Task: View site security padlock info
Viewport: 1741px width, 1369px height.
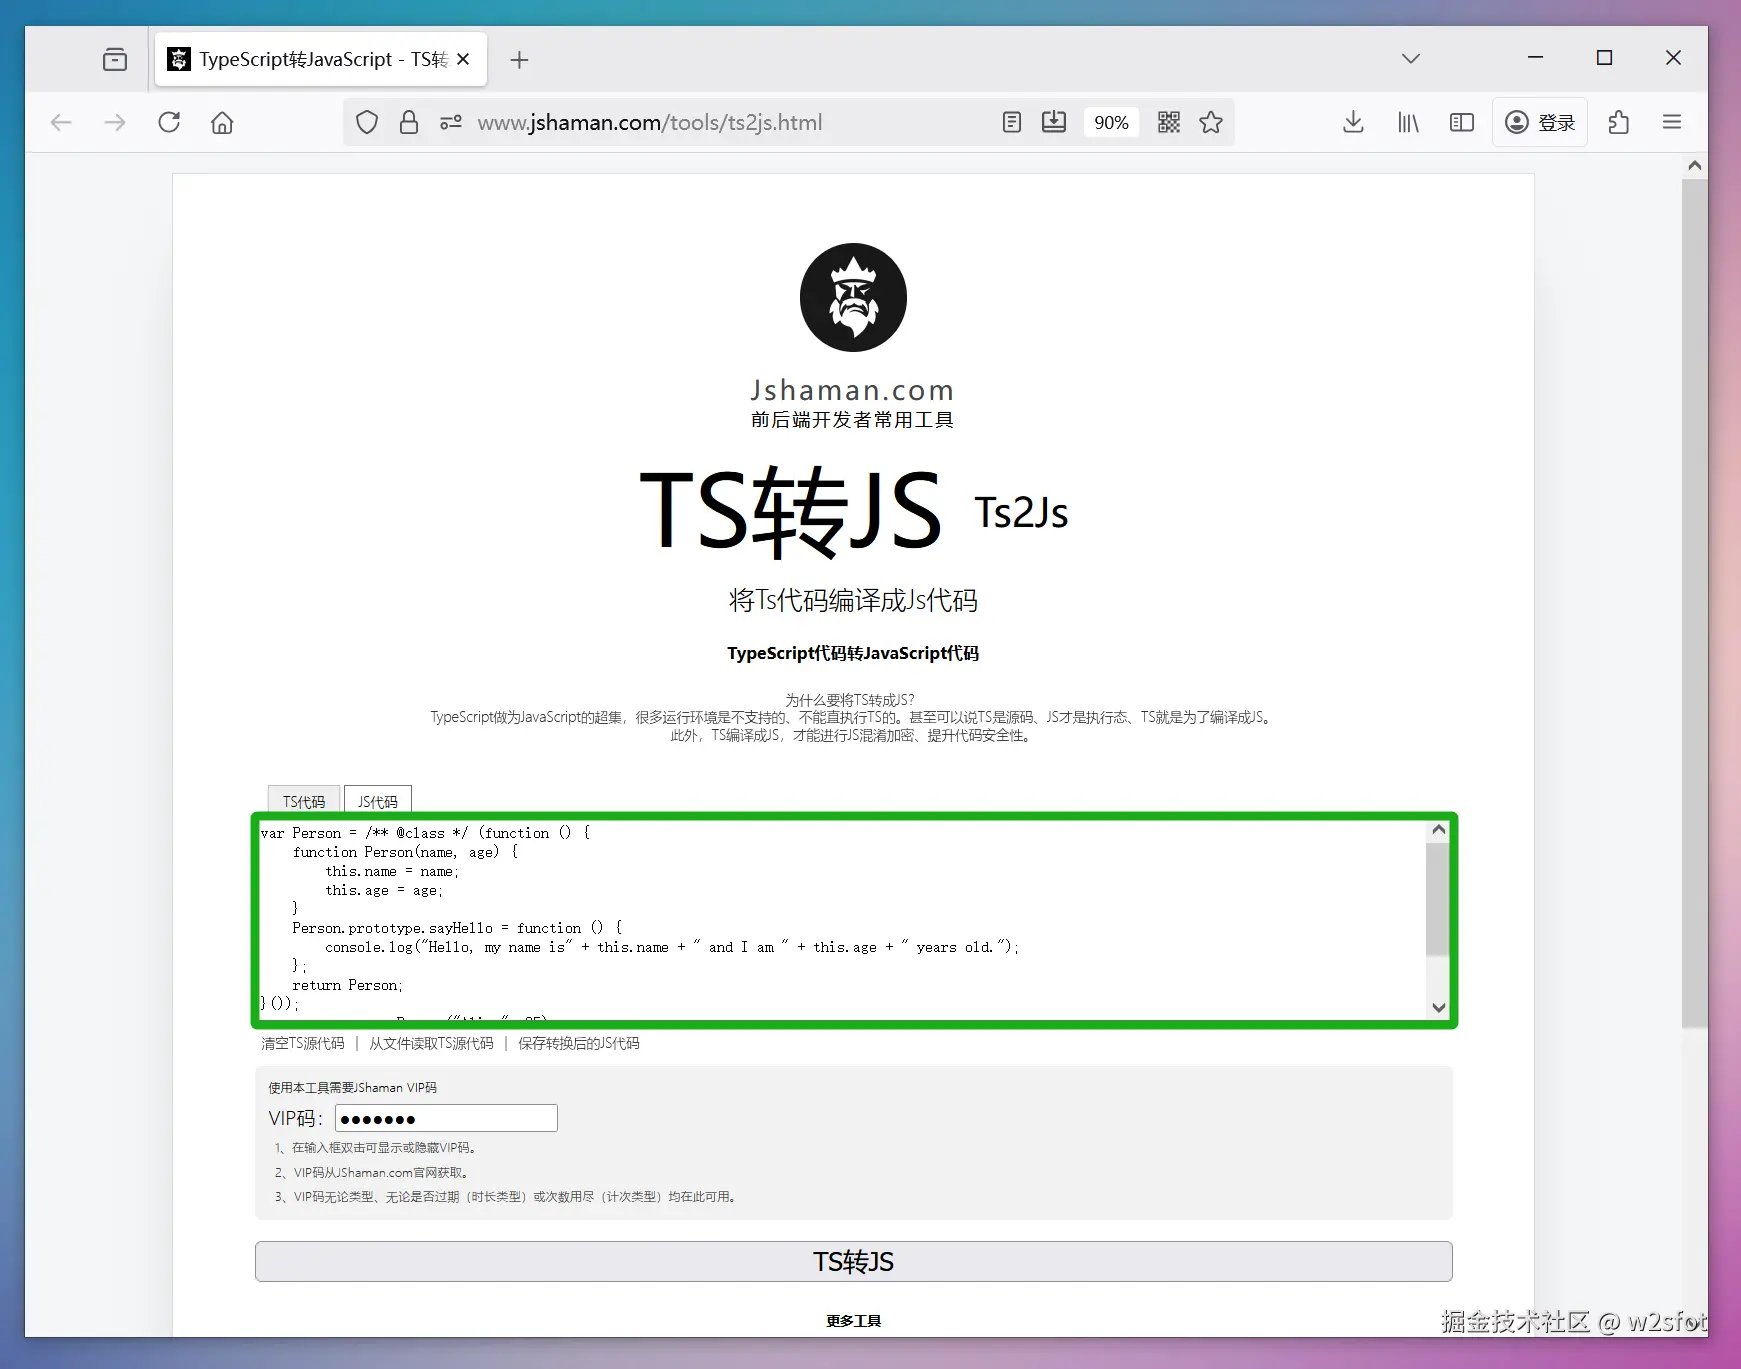Action: (409, 122)
